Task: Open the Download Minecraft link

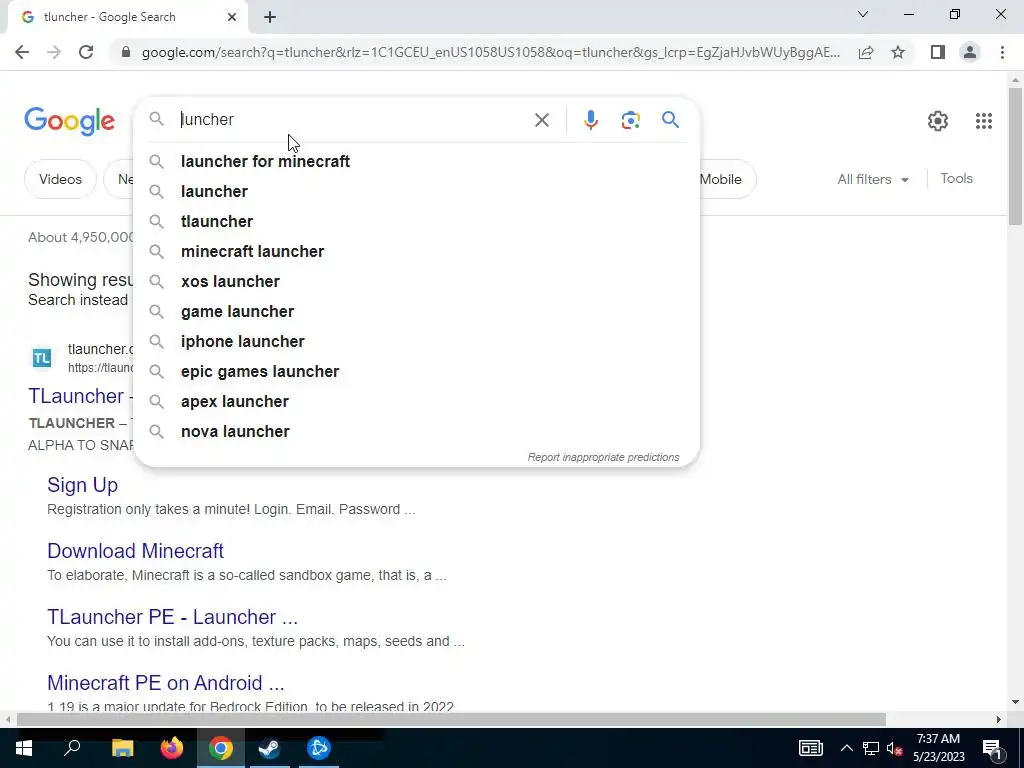Action: click(135, 551)
